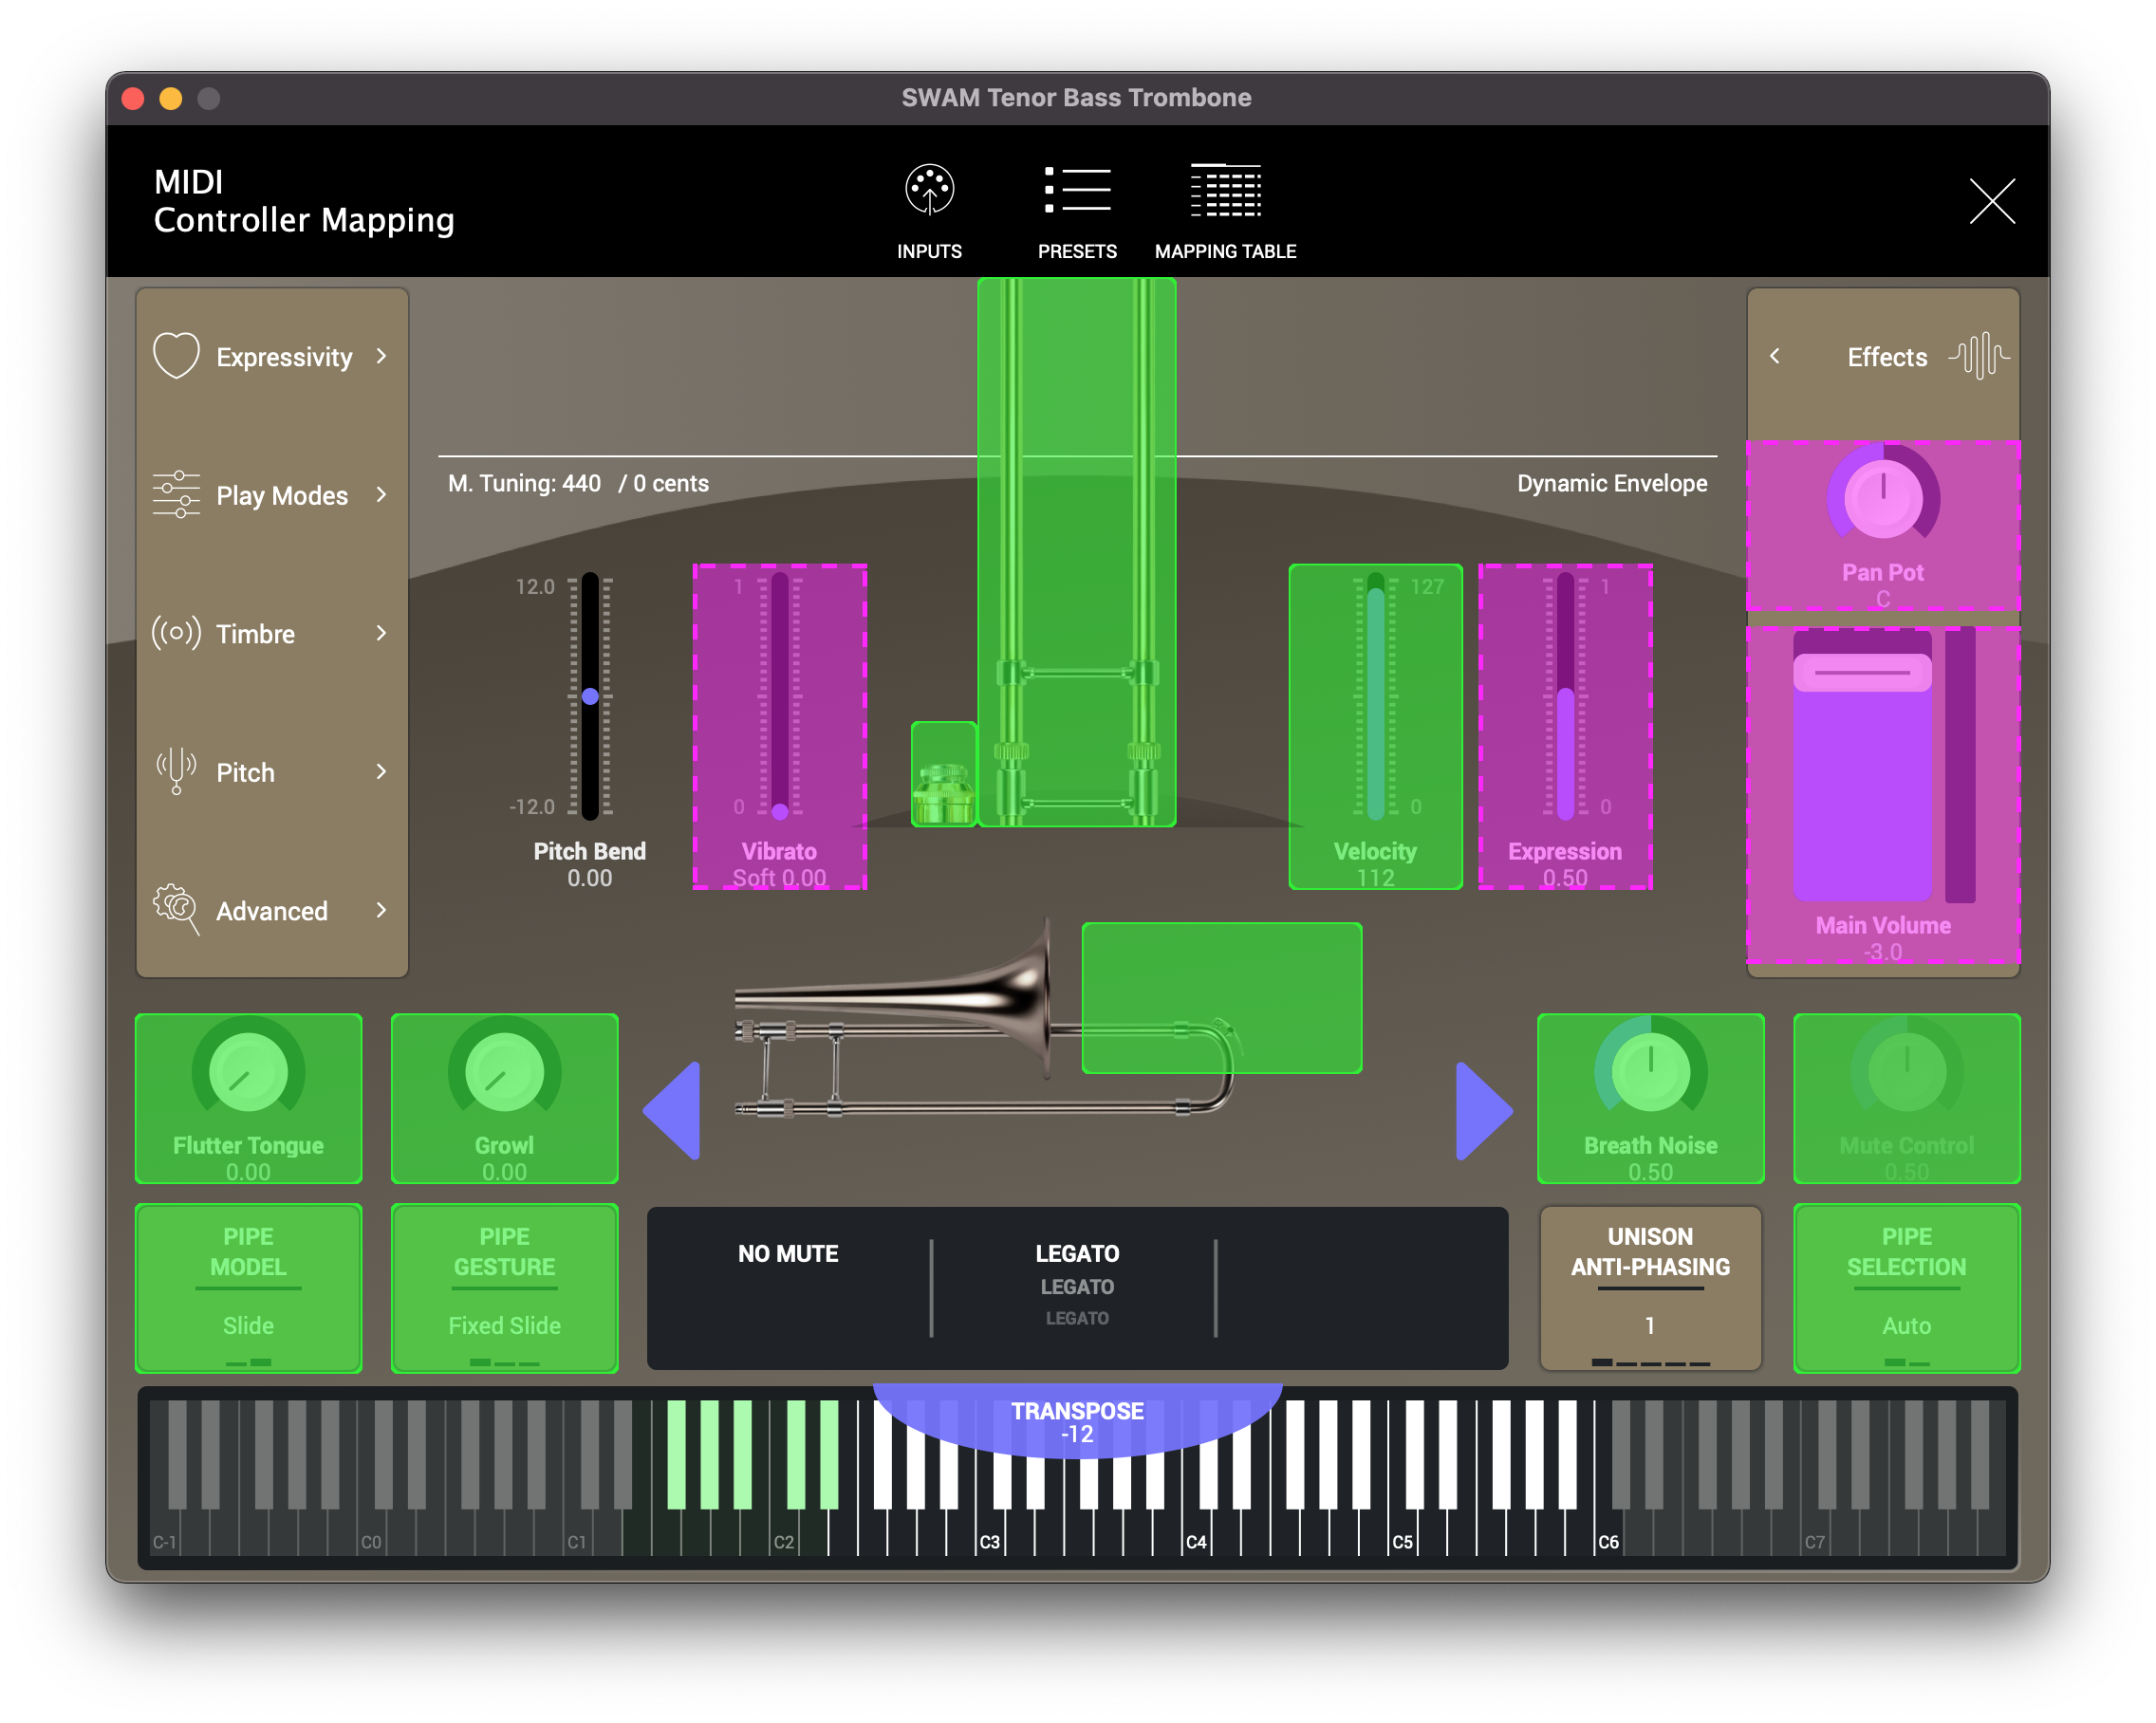Select the Pitch menu label
This screenshot has height=1723, width=2156.
[x=245, y=772]
